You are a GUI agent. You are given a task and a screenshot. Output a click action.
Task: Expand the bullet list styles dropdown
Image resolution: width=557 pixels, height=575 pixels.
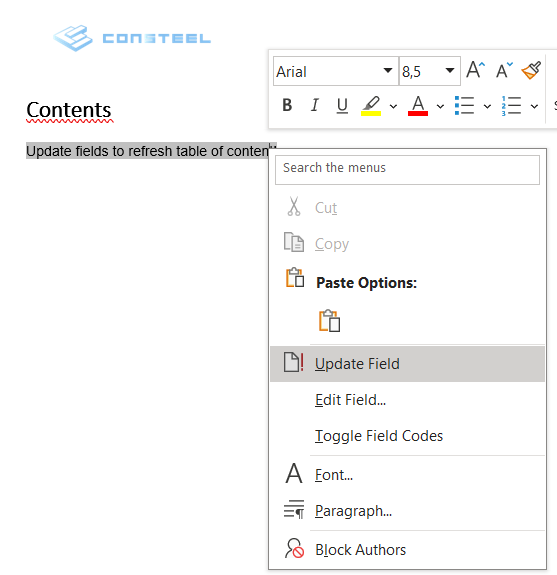coord(487,106)
